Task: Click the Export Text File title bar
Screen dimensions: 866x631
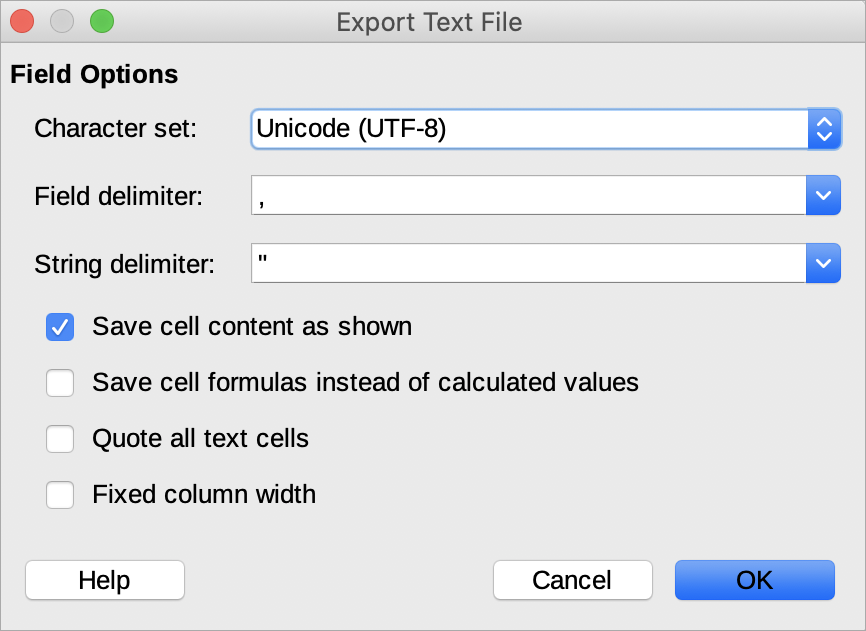Action: [430, 22]
